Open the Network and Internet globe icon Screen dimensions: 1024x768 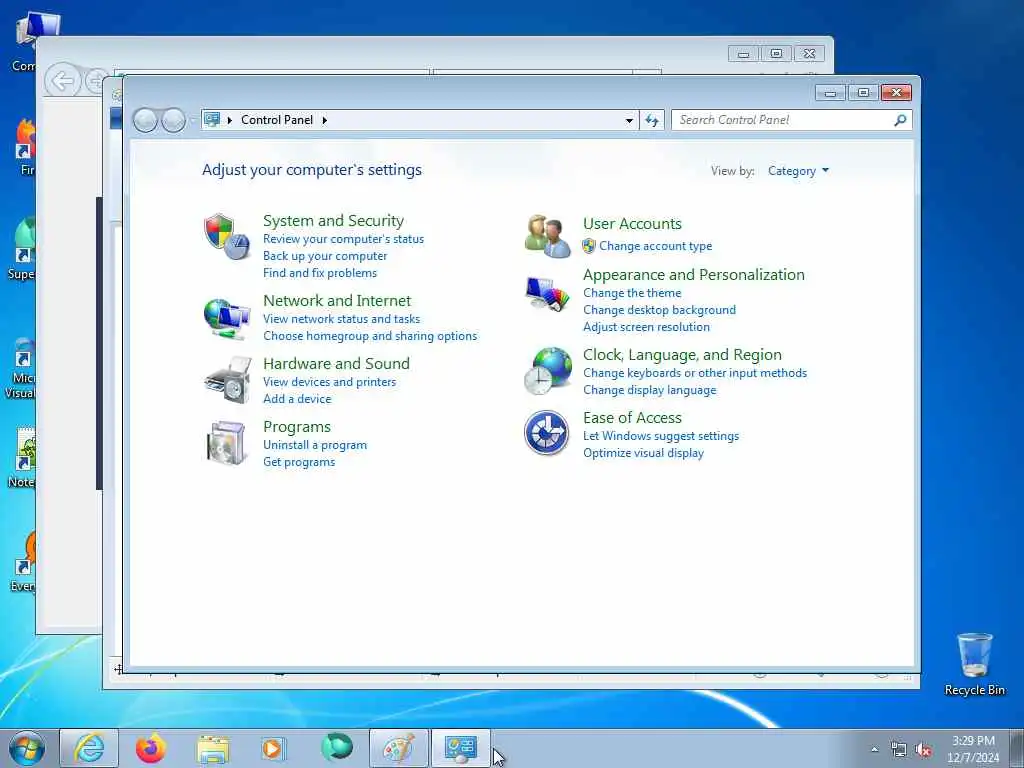pyautogui.click(x=227, y=319)
